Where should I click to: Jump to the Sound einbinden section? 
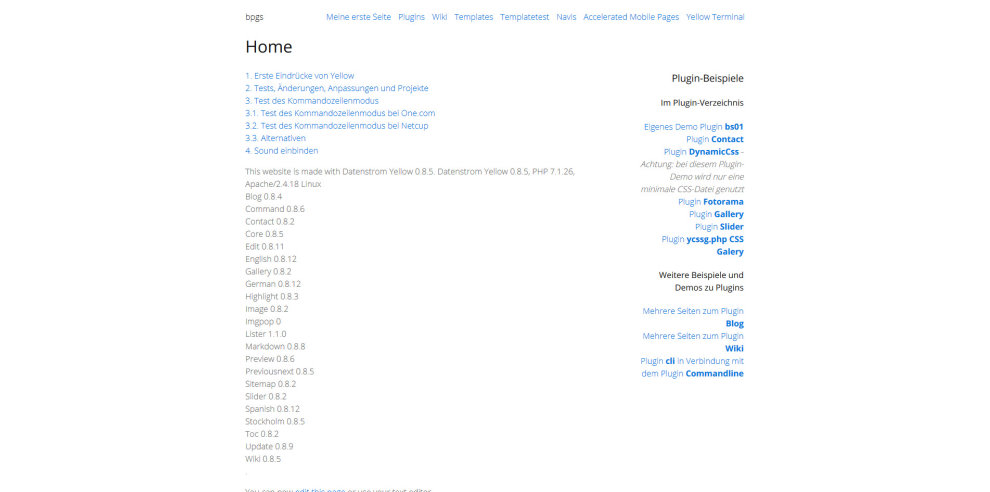[x=281, y=151]
